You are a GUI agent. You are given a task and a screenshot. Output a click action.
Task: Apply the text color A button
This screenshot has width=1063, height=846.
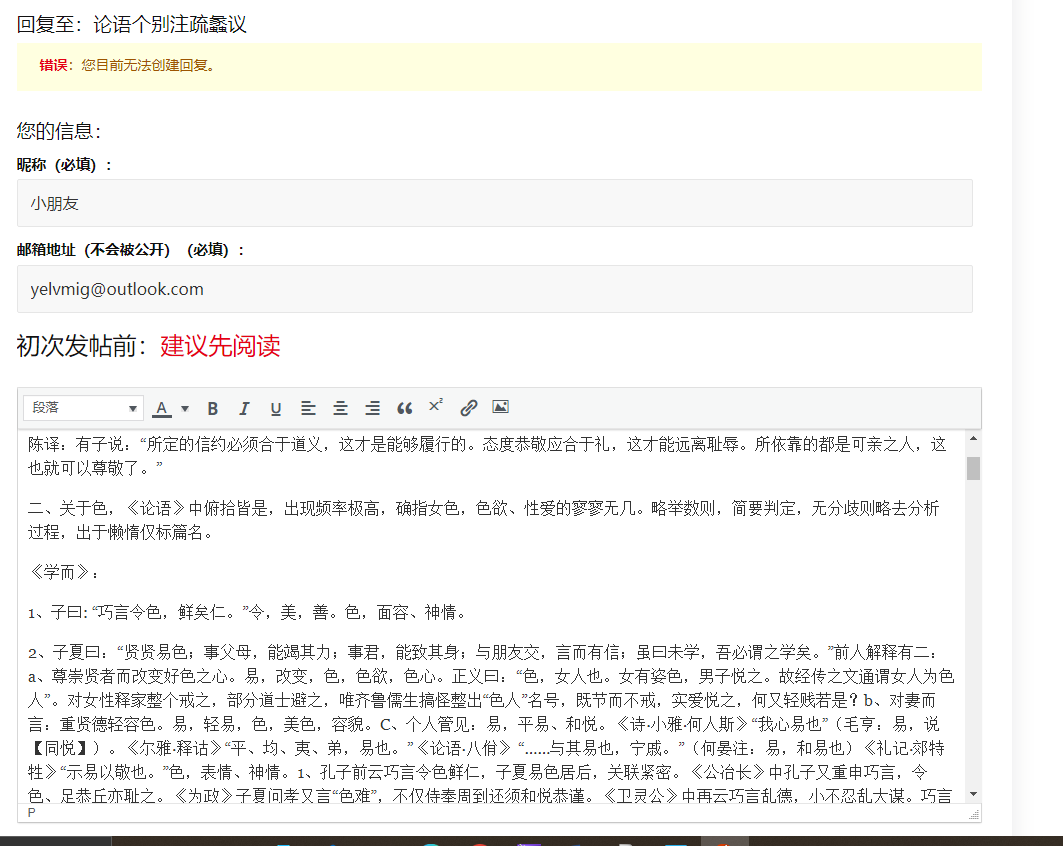(161, 408)
